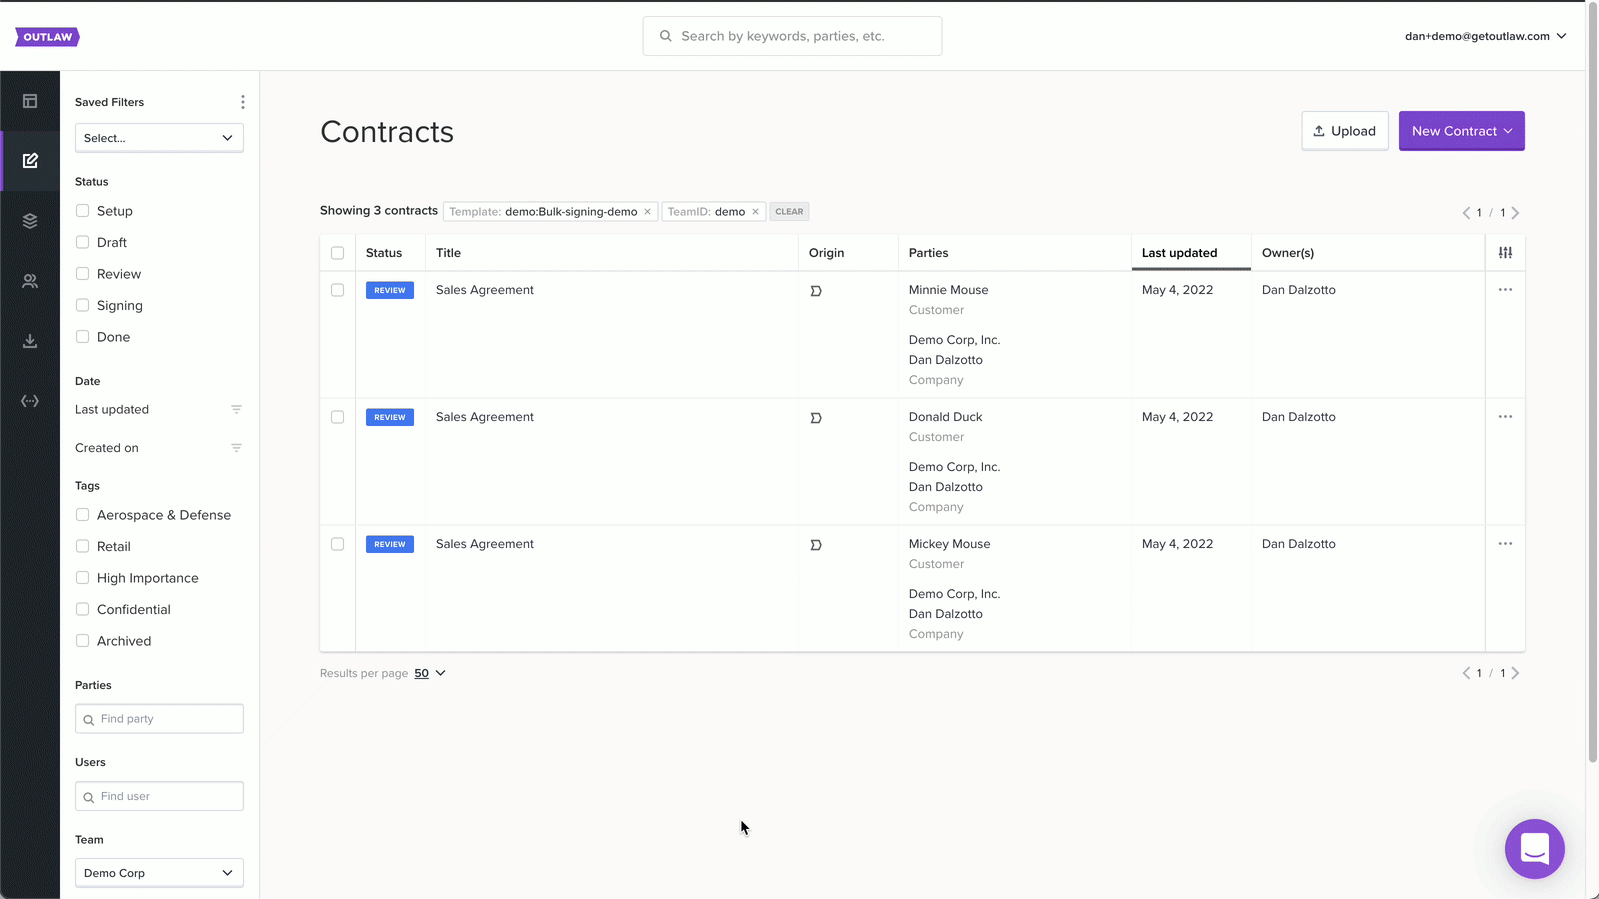Remove the Template filter chip

647,212
